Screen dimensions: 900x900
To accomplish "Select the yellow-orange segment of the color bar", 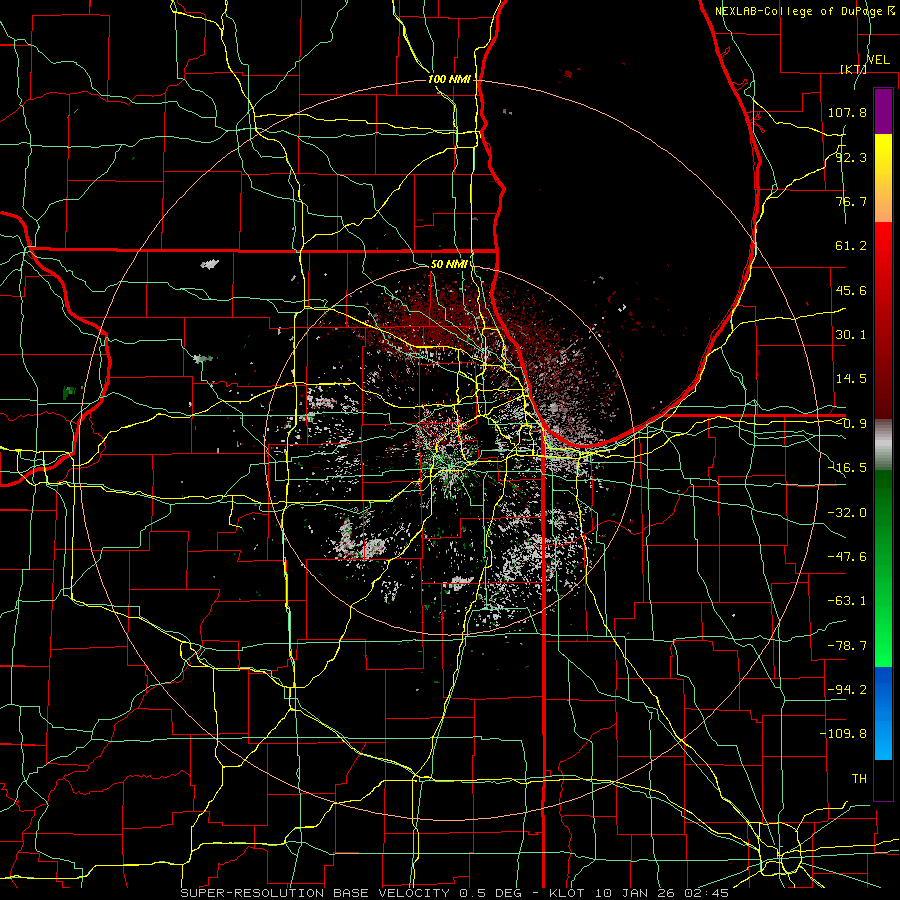I will pos(883,178).
